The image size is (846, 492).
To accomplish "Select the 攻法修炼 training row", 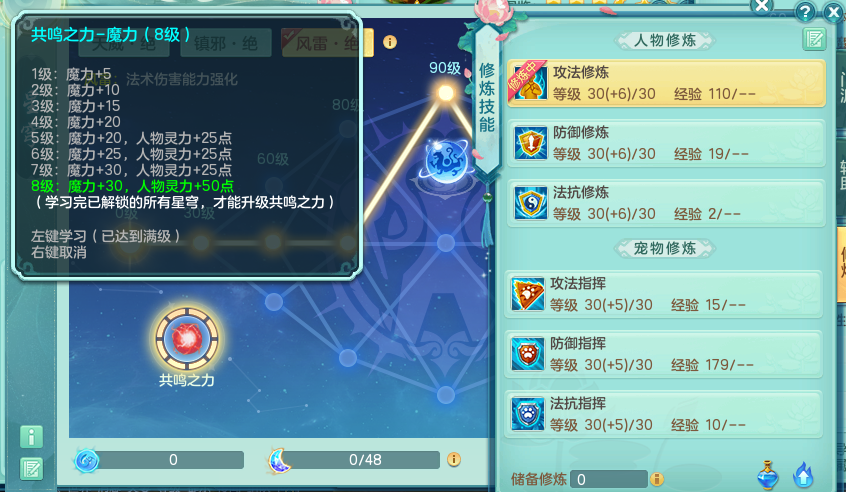I will [x=666, y=83].
